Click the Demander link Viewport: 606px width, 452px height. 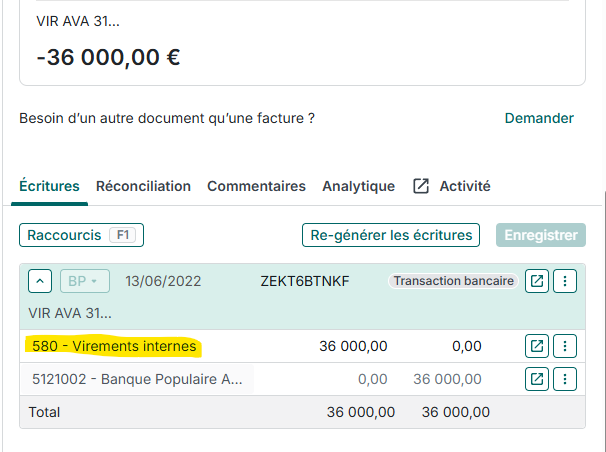point(539,118)
